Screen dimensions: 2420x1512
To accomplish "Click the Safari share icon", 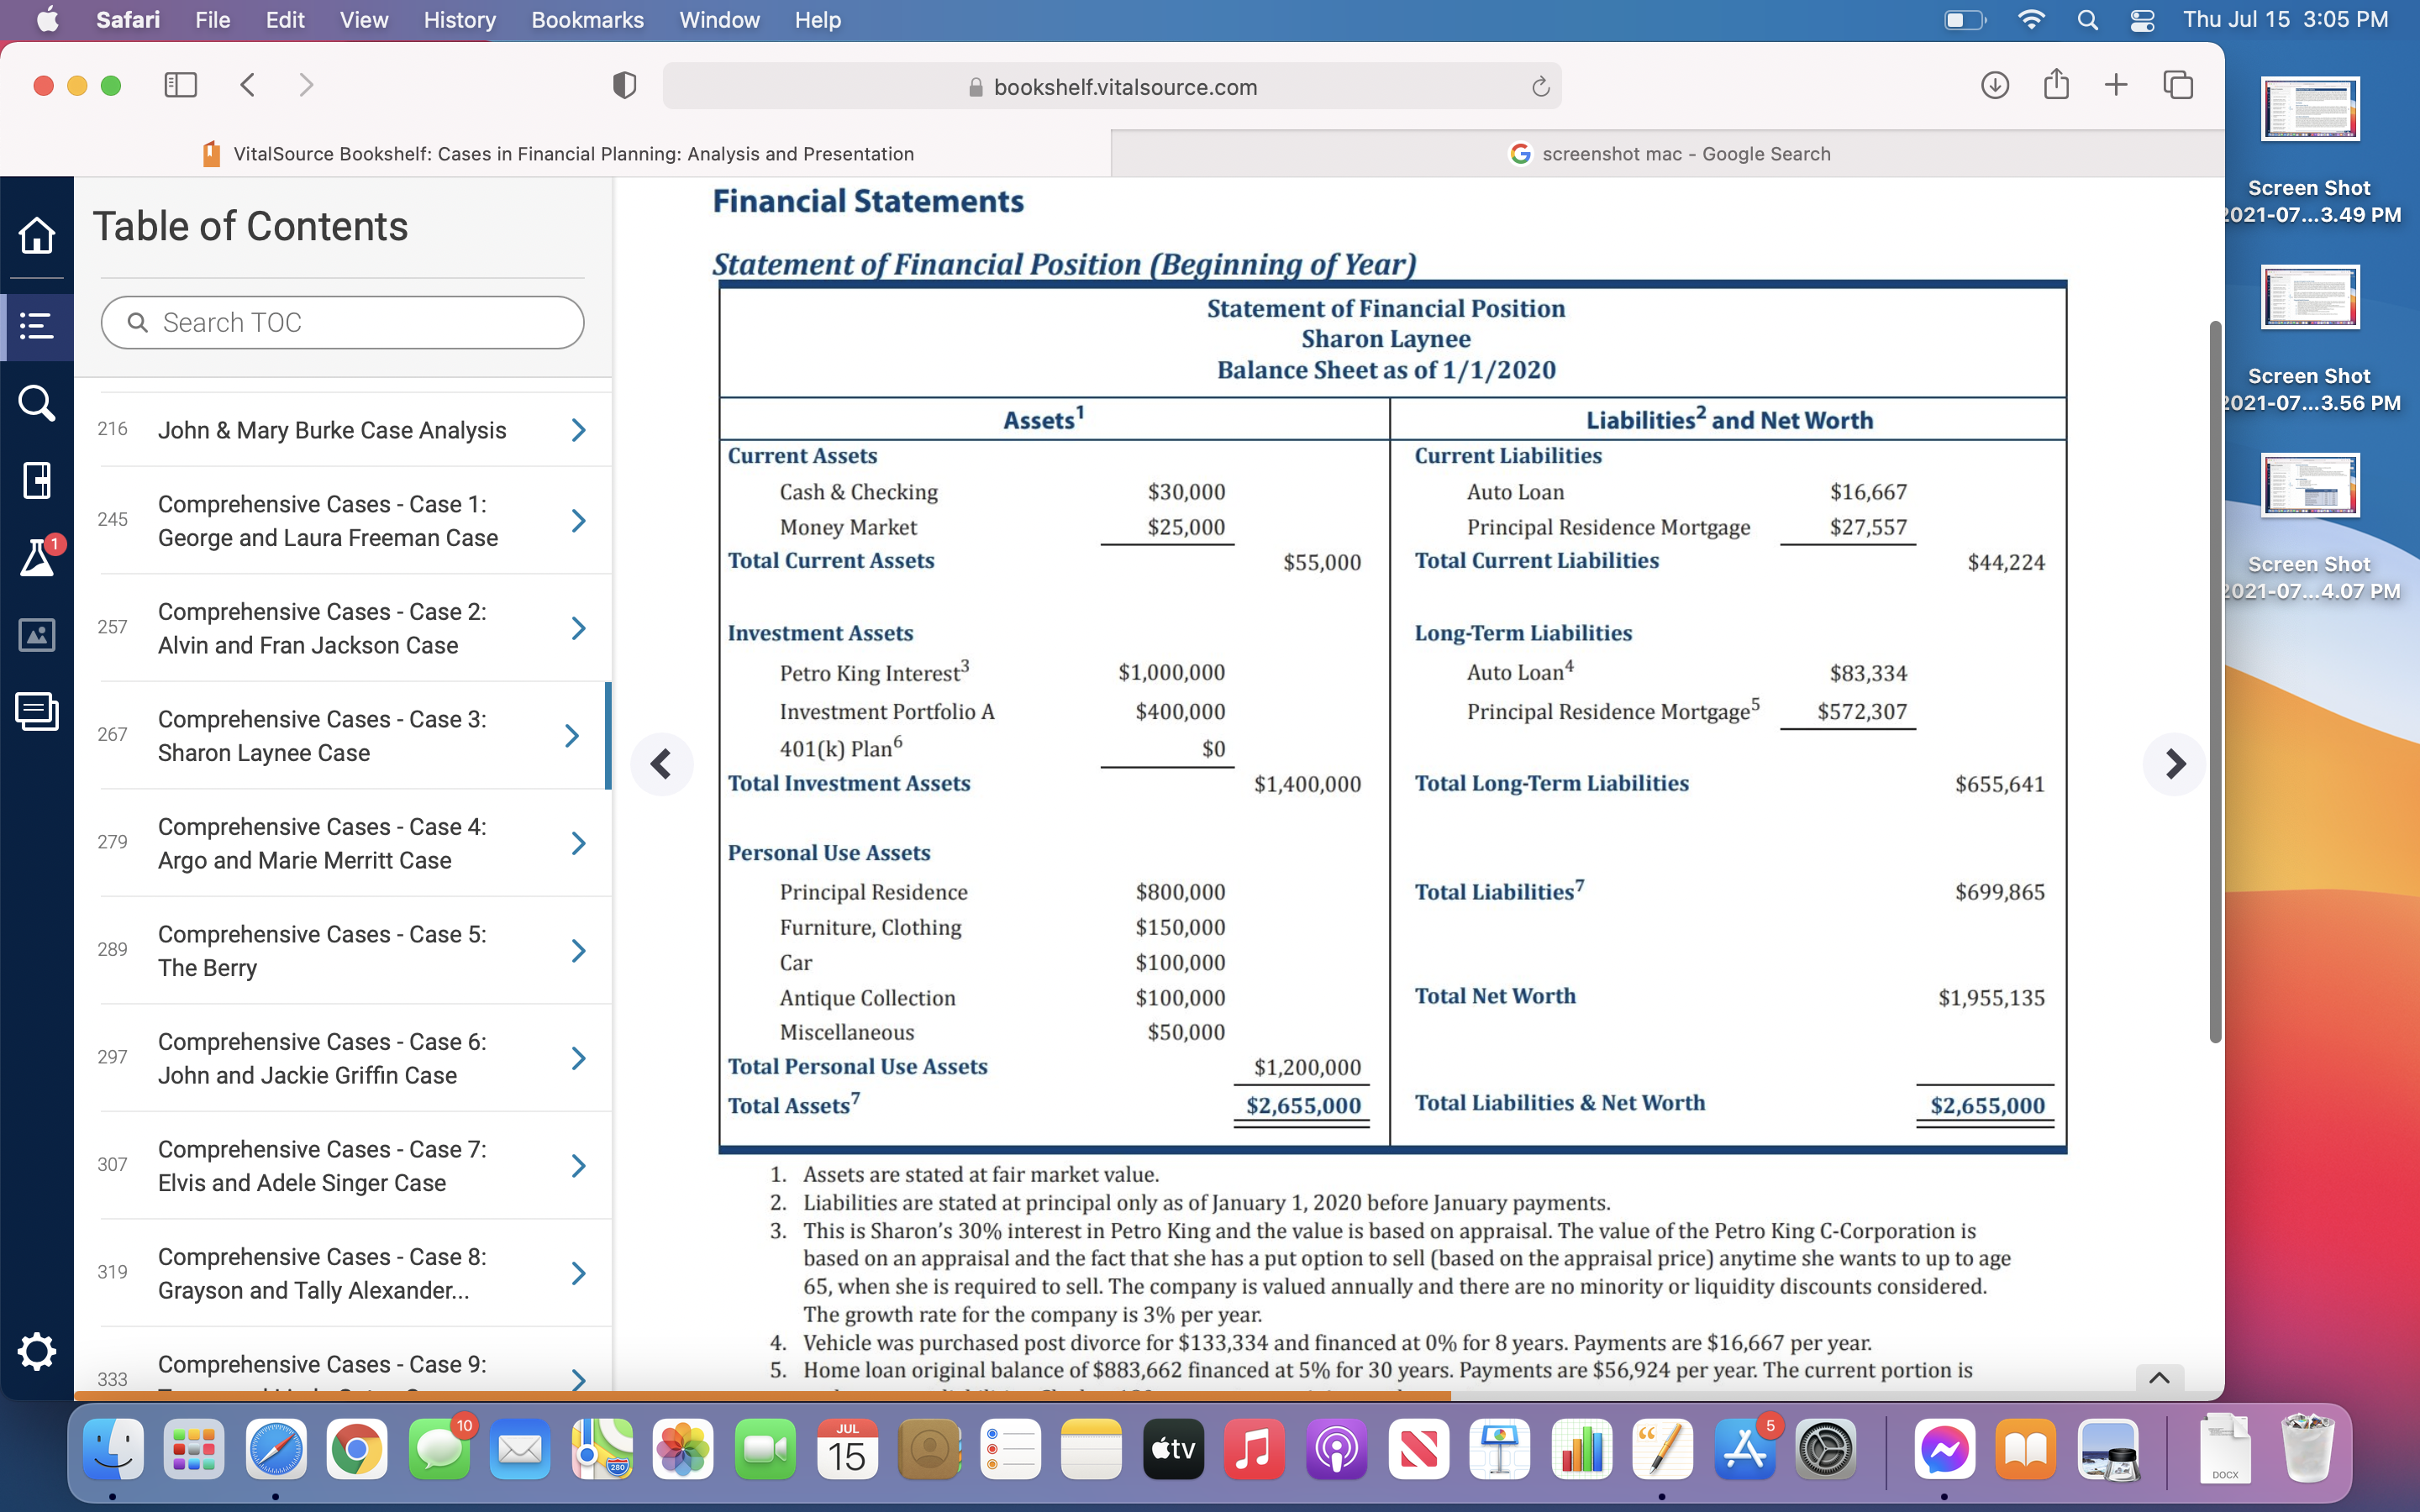I will point(2056,84).
